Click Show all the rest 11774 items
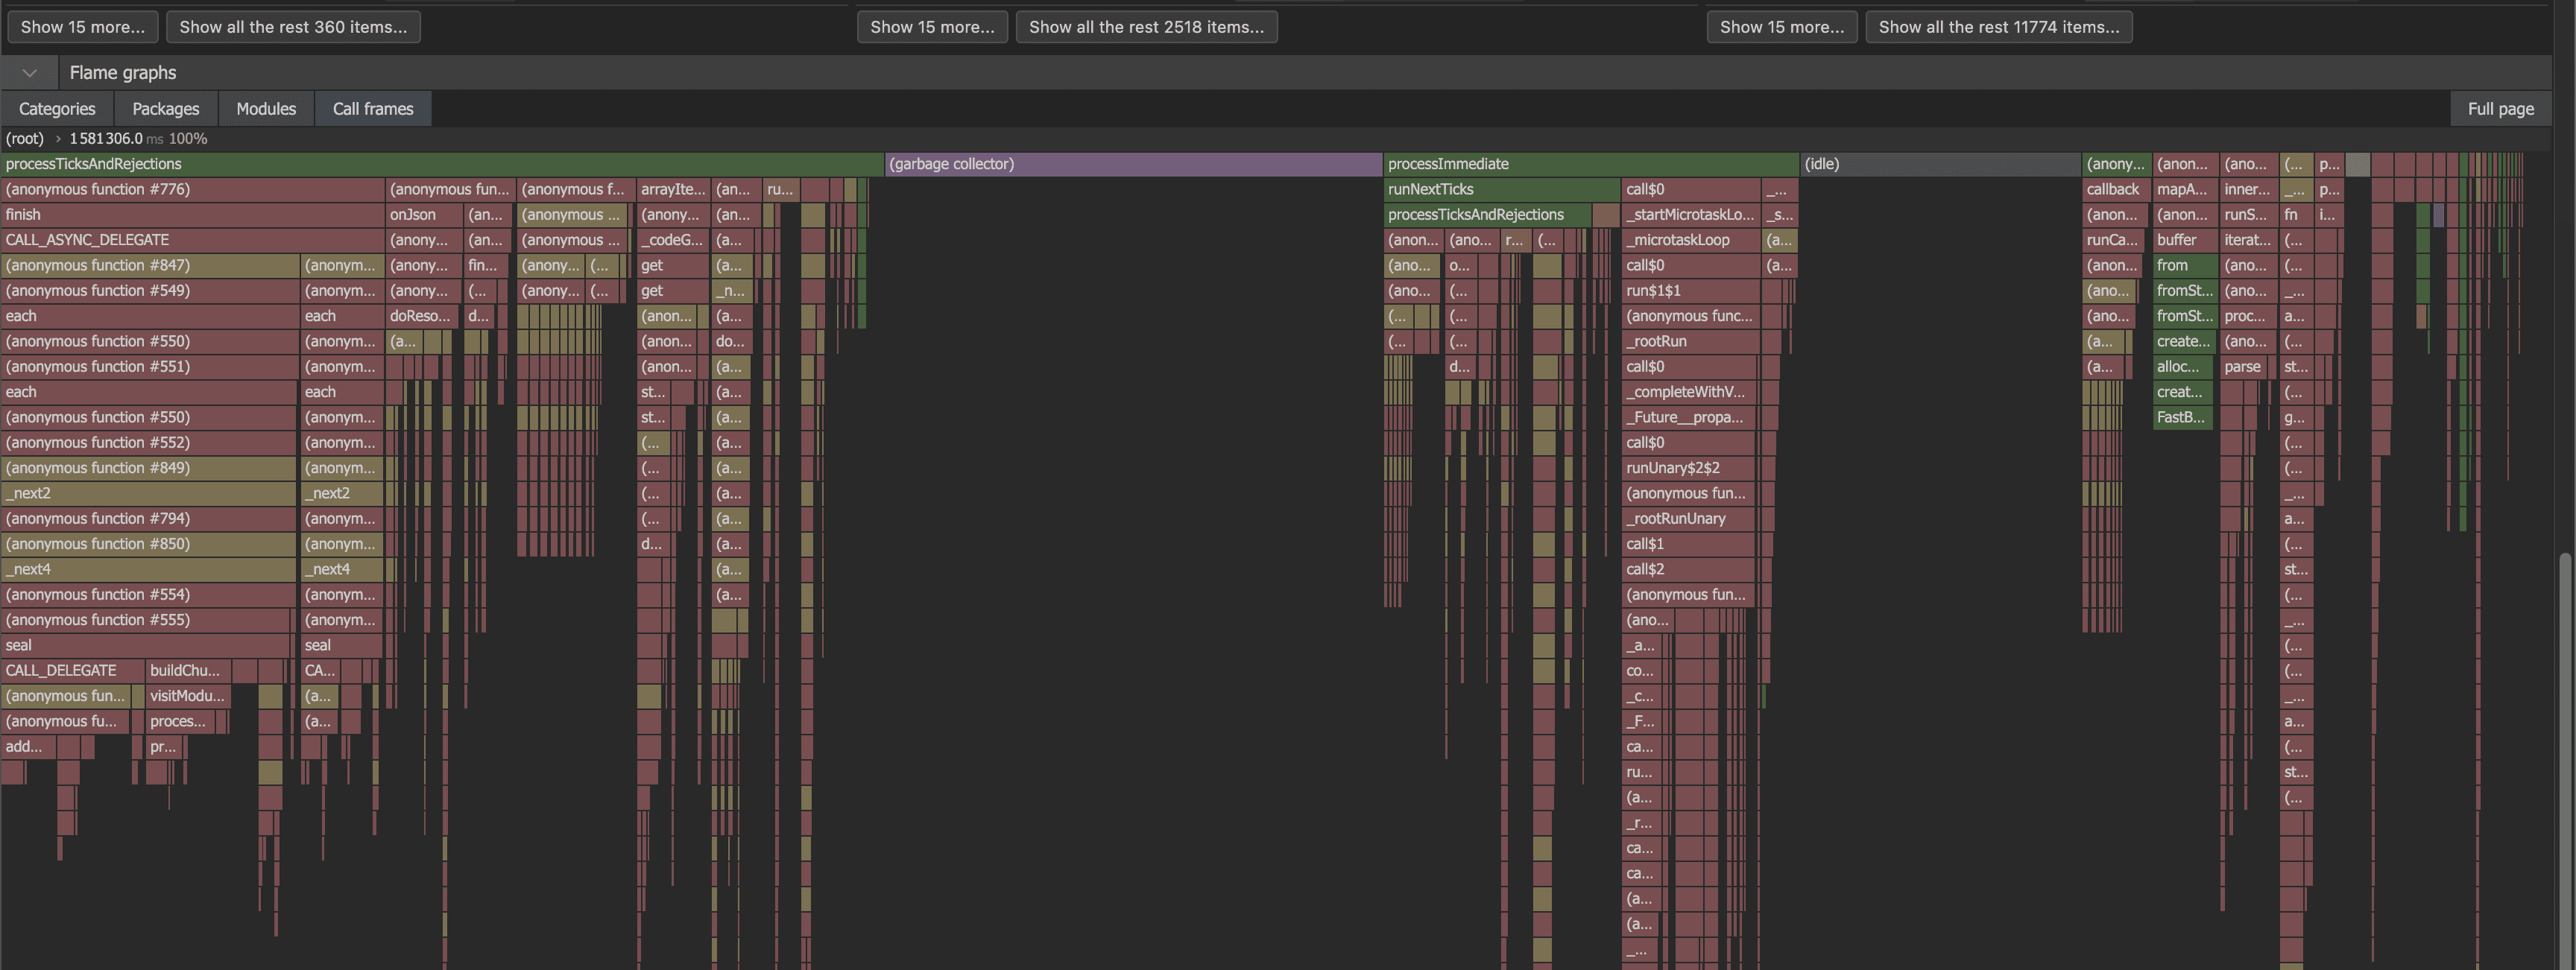This screenshot has height=970, width=2576. click(1999, 27)
